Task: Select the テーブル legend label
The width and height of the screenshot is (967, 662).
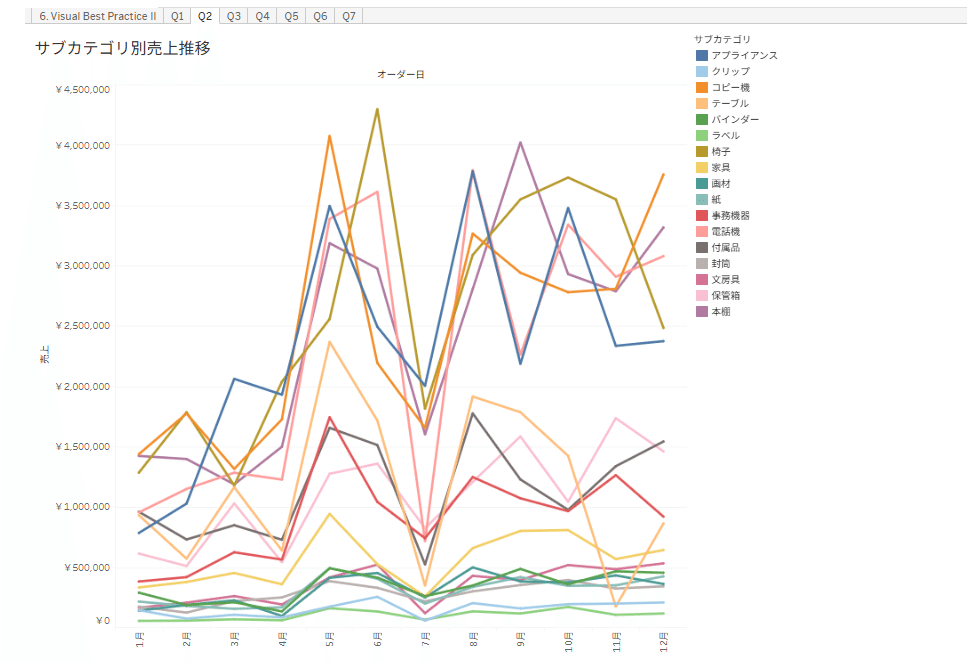Action: pos(730,103)
